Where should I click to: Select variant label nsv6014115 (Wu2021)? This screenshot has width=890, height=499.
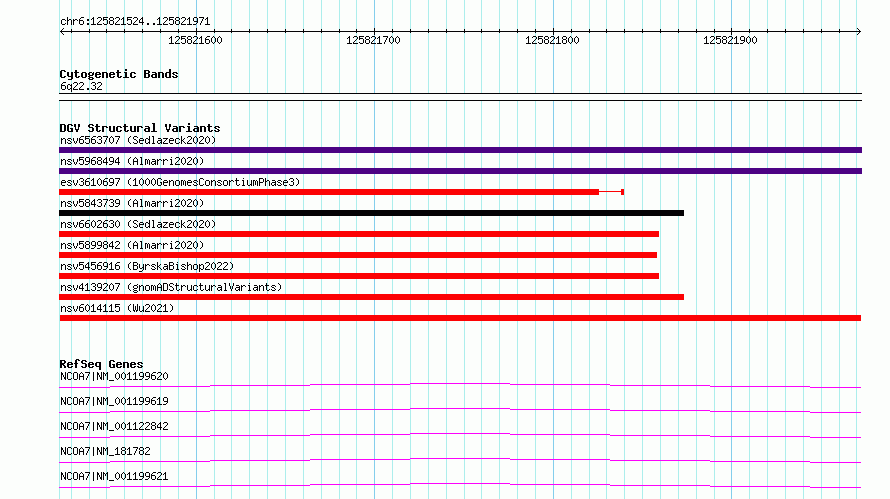coord(117,308)
